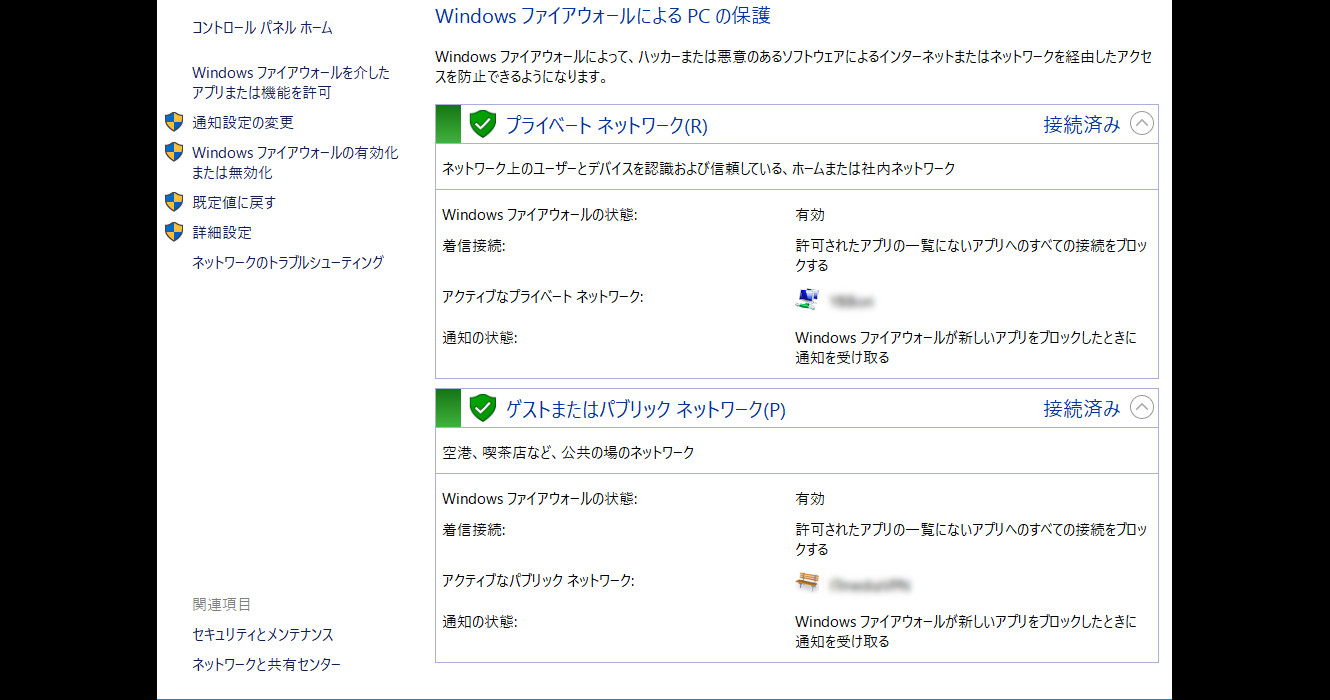Click the shield icon beside 既定値に戻す

tap(174, 202)
